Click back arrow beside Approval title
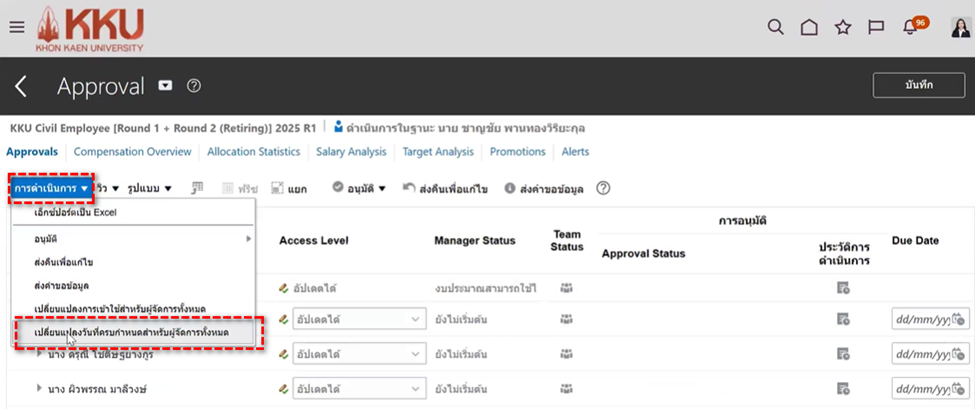The image size is (975, 409). tap(22, 87)
